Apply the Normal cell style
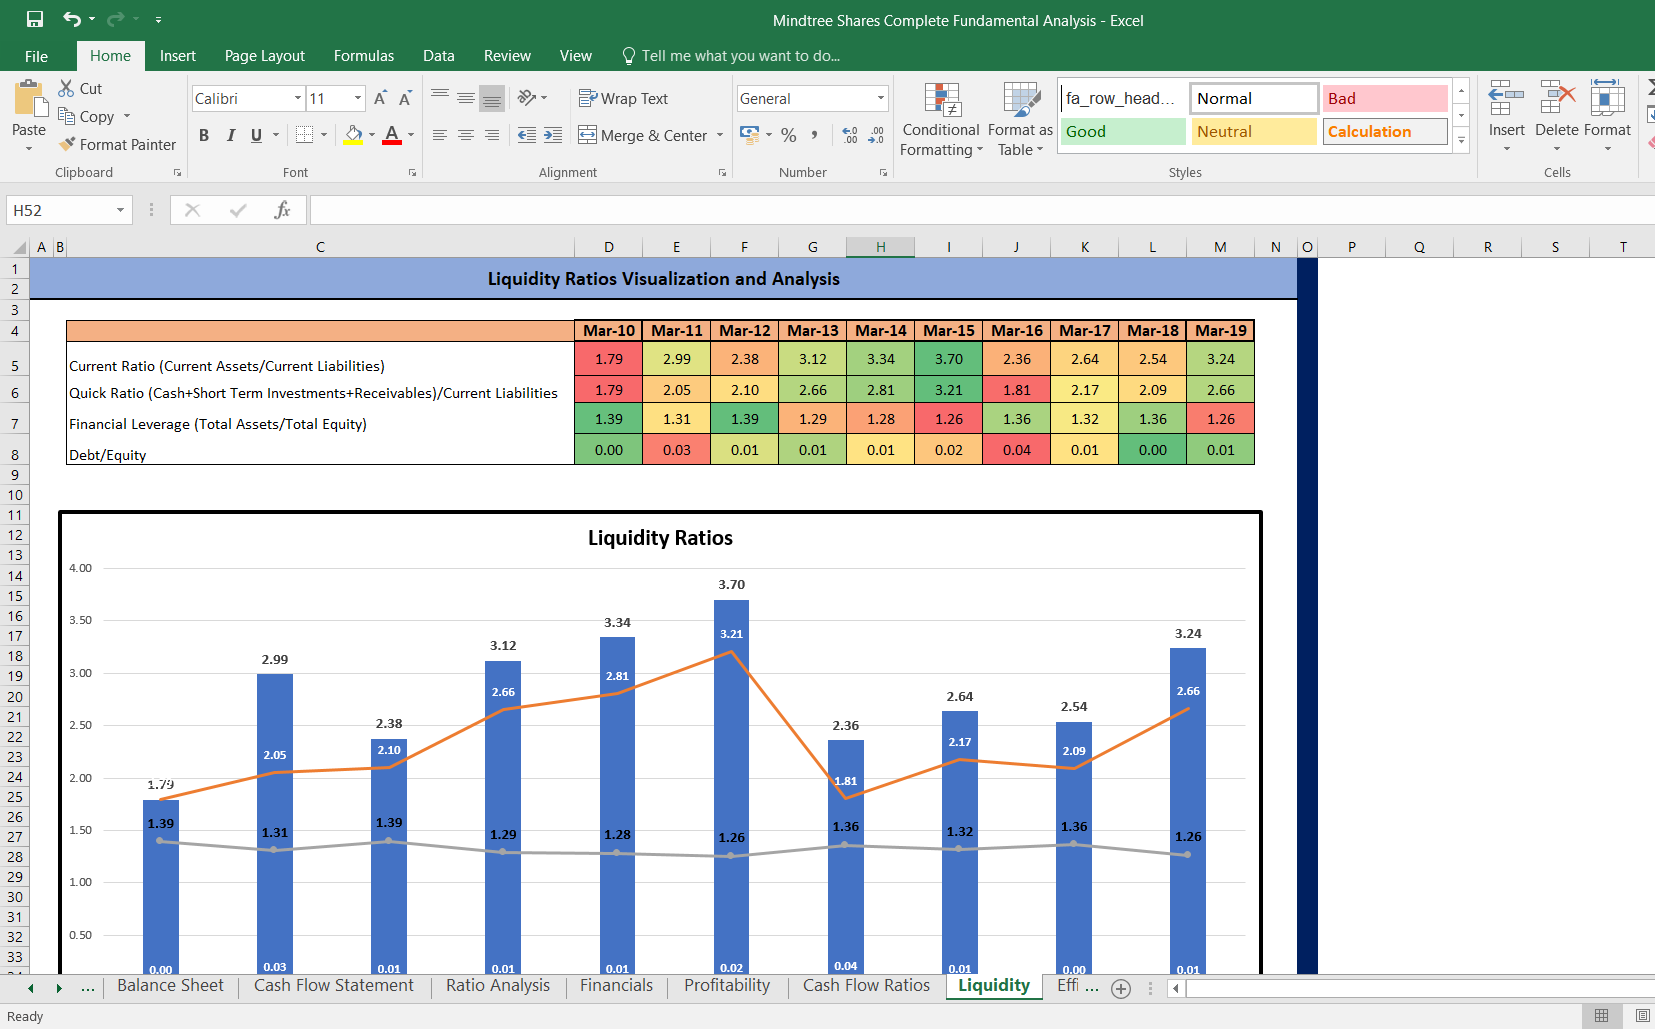 point(1253,98)
